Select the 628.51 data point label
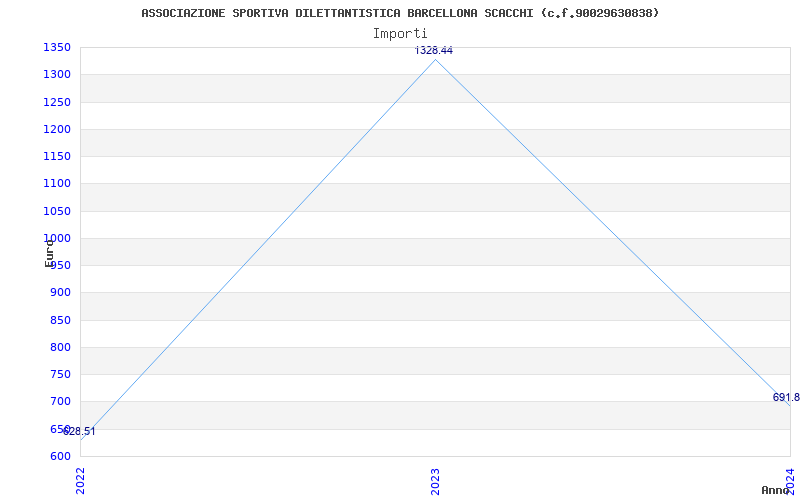 80,432
